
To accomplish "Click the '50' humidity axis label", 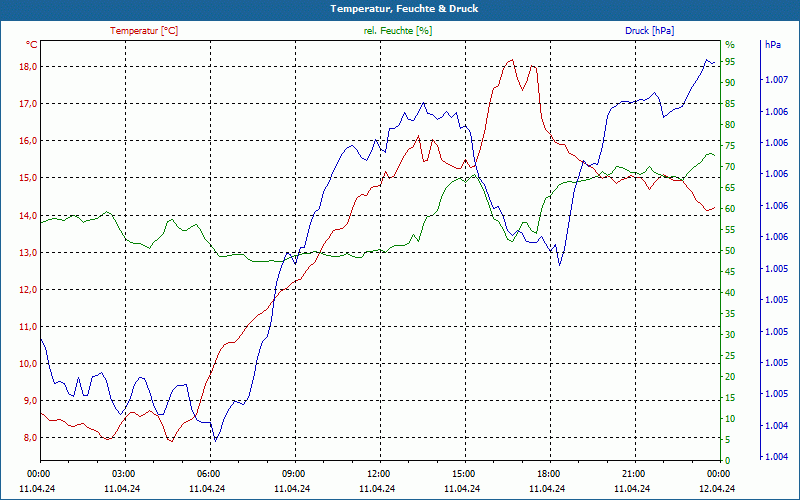I will click(730, 251).
